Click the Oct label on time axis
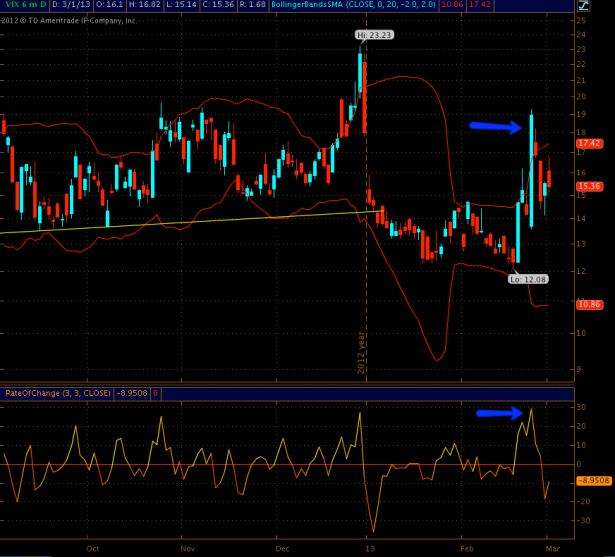 point(93,549)
